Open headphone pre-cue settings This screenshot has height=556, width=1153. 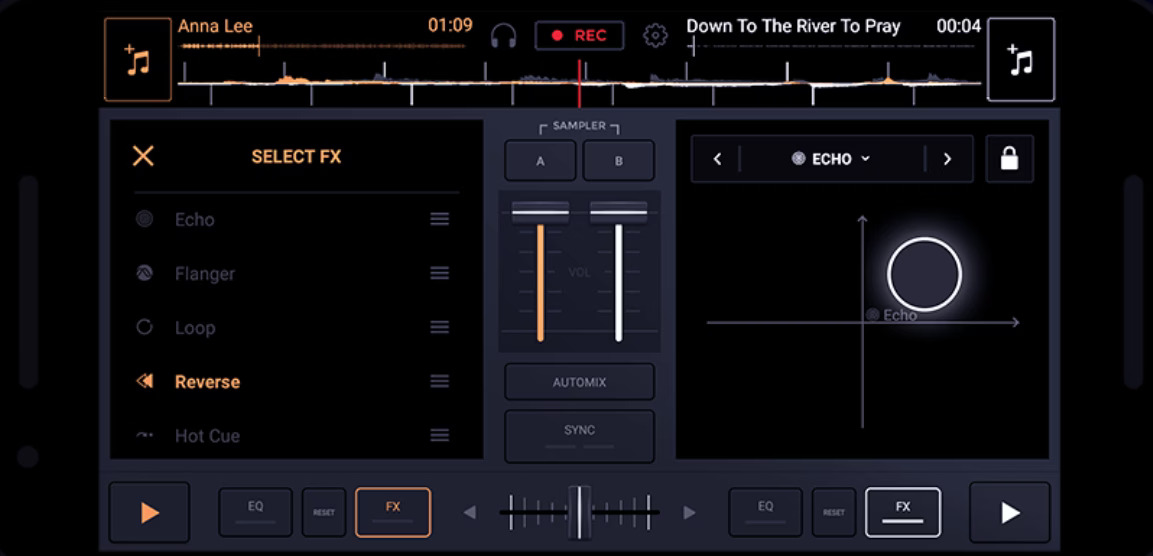click(504, 35)
